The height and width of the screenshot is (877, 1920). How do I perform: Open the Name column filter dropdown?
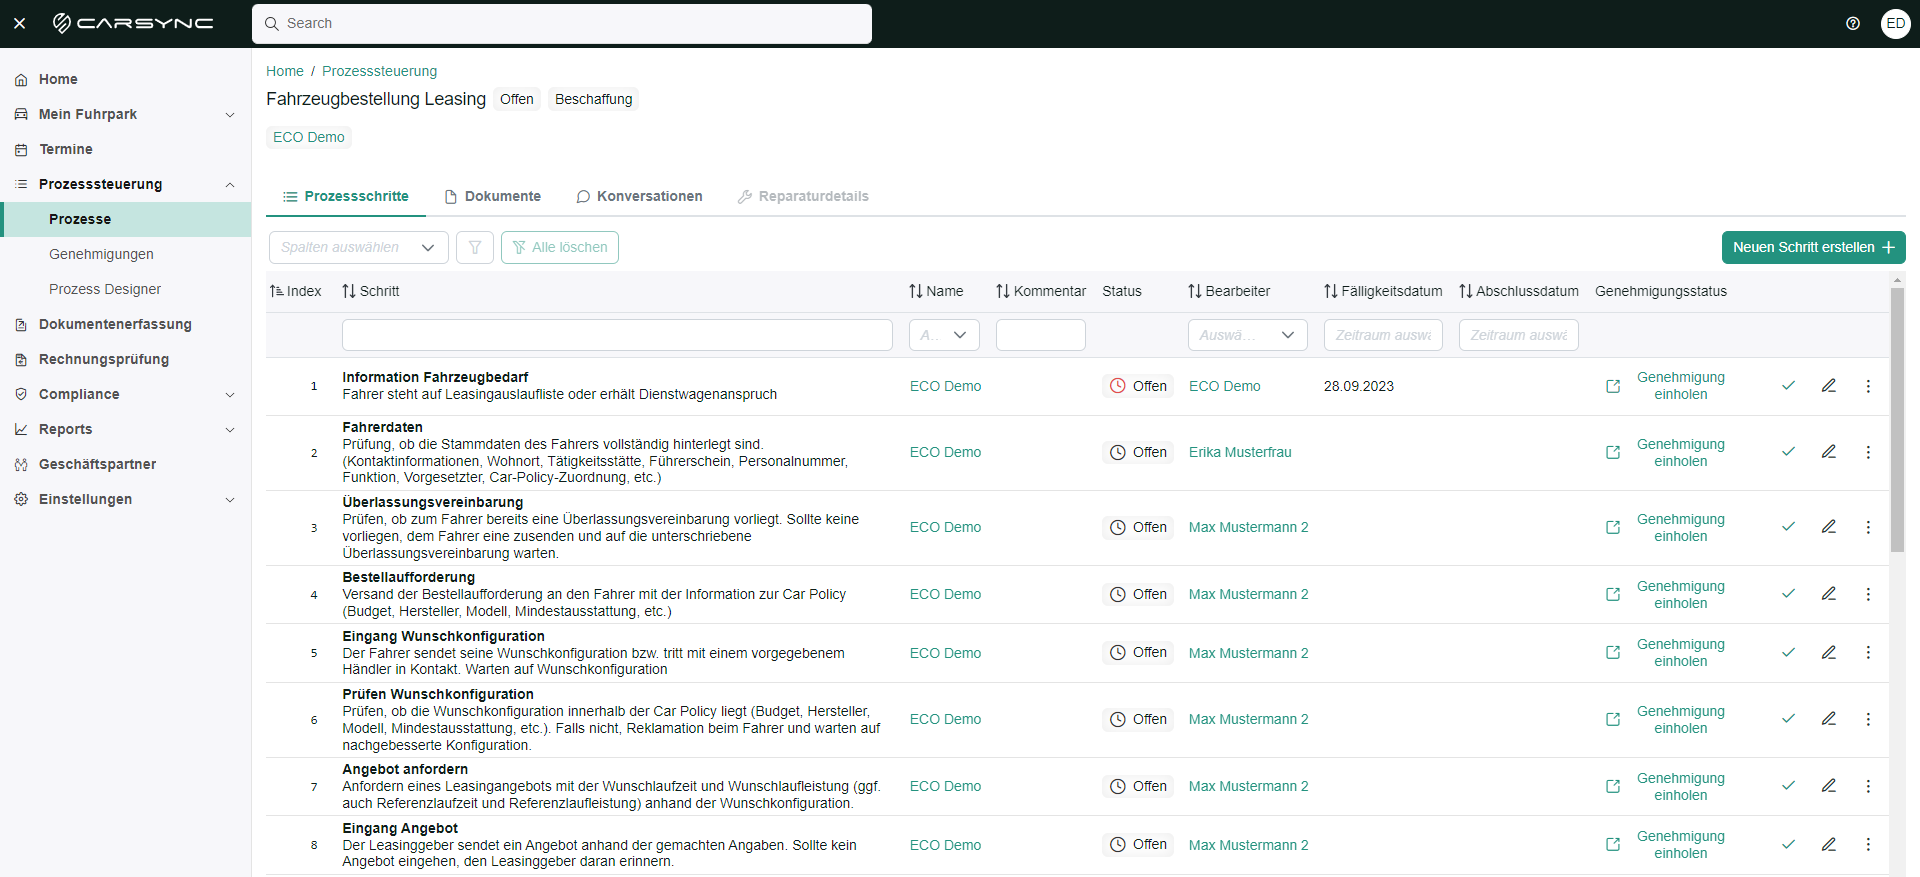pyautogui.click(x=944, y=335)
